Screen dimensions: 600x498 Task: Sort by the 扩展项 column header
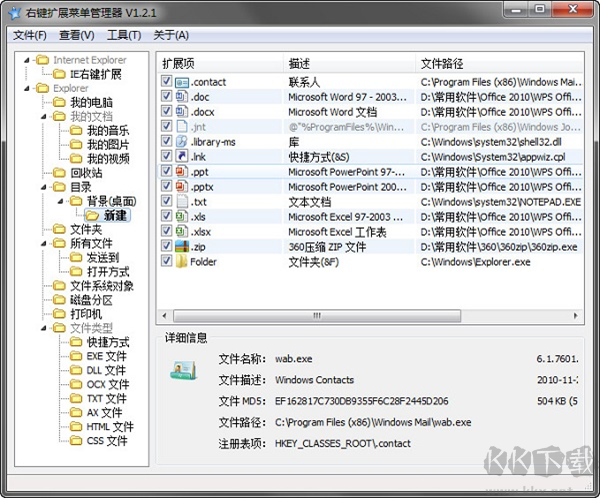pos(220,63)
